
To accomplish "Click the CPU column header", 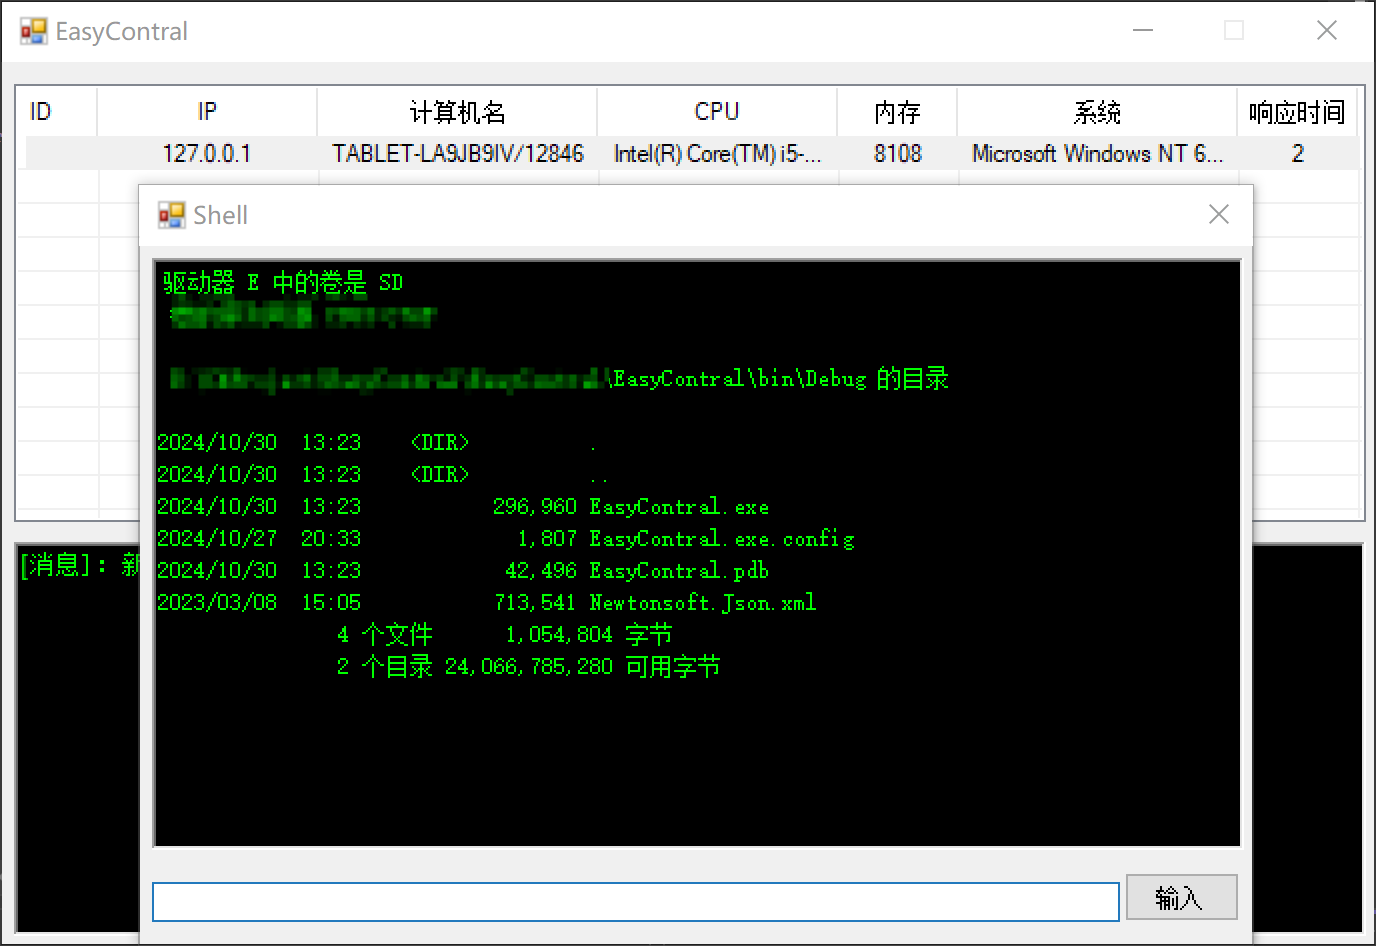I will click(717, 111).
